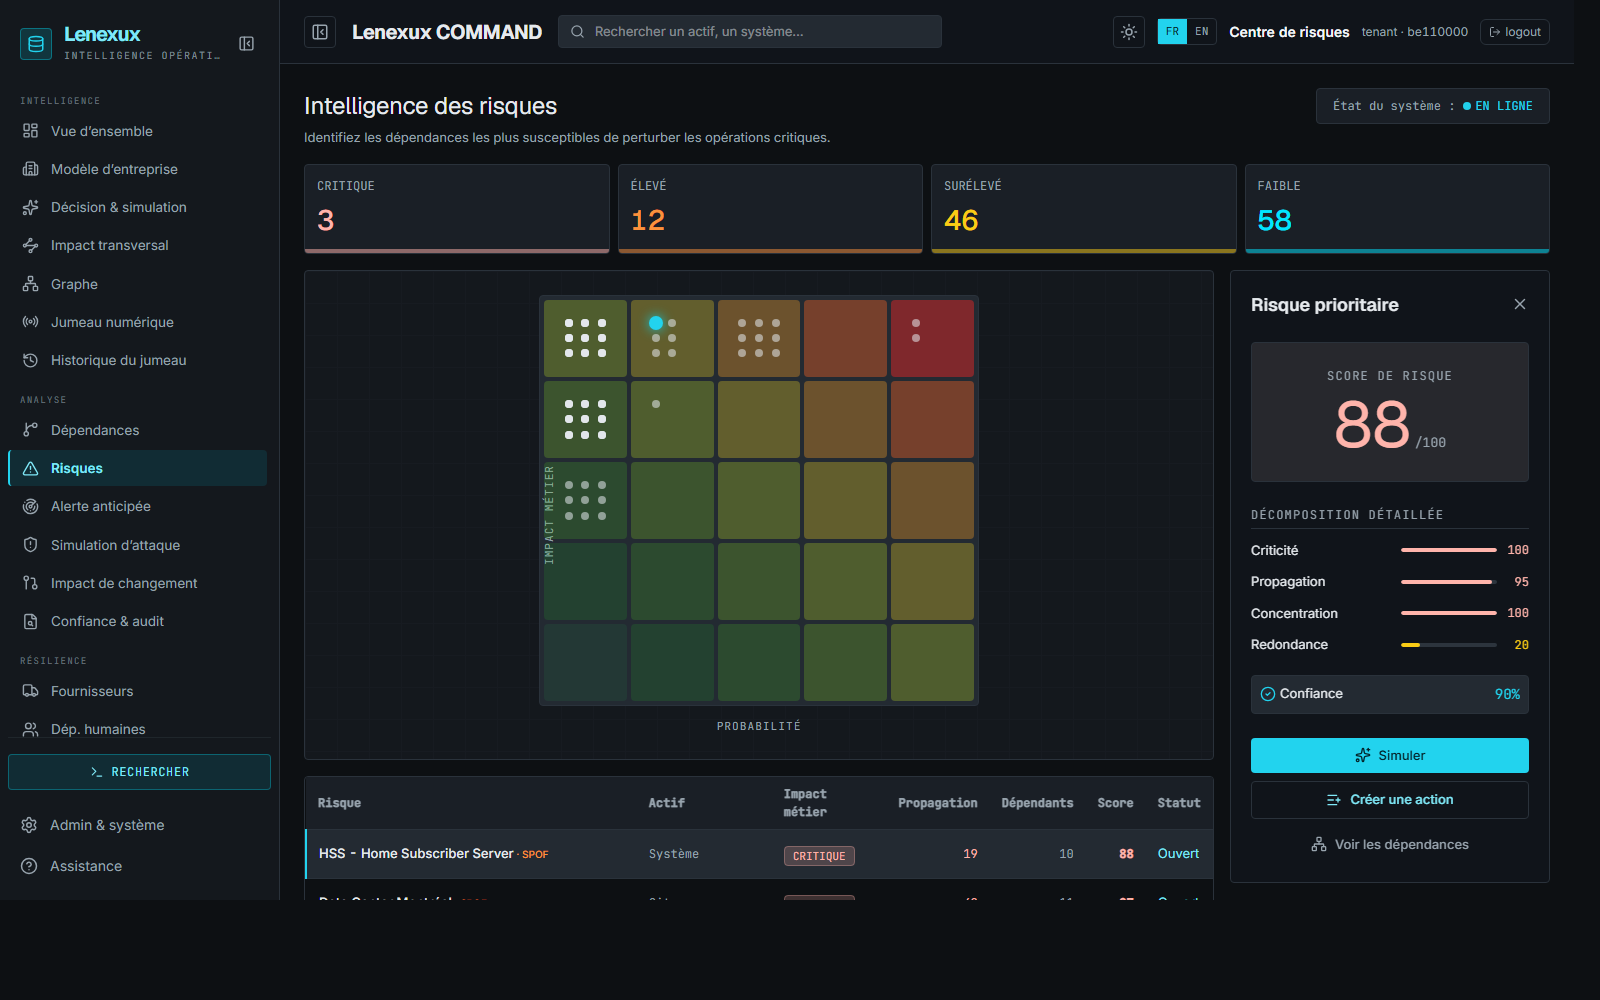This screenshot has height=1000, width=1600.
Task: Click the top-right red matrix cell
Action: pyautogui.click(x=932, y=338)
